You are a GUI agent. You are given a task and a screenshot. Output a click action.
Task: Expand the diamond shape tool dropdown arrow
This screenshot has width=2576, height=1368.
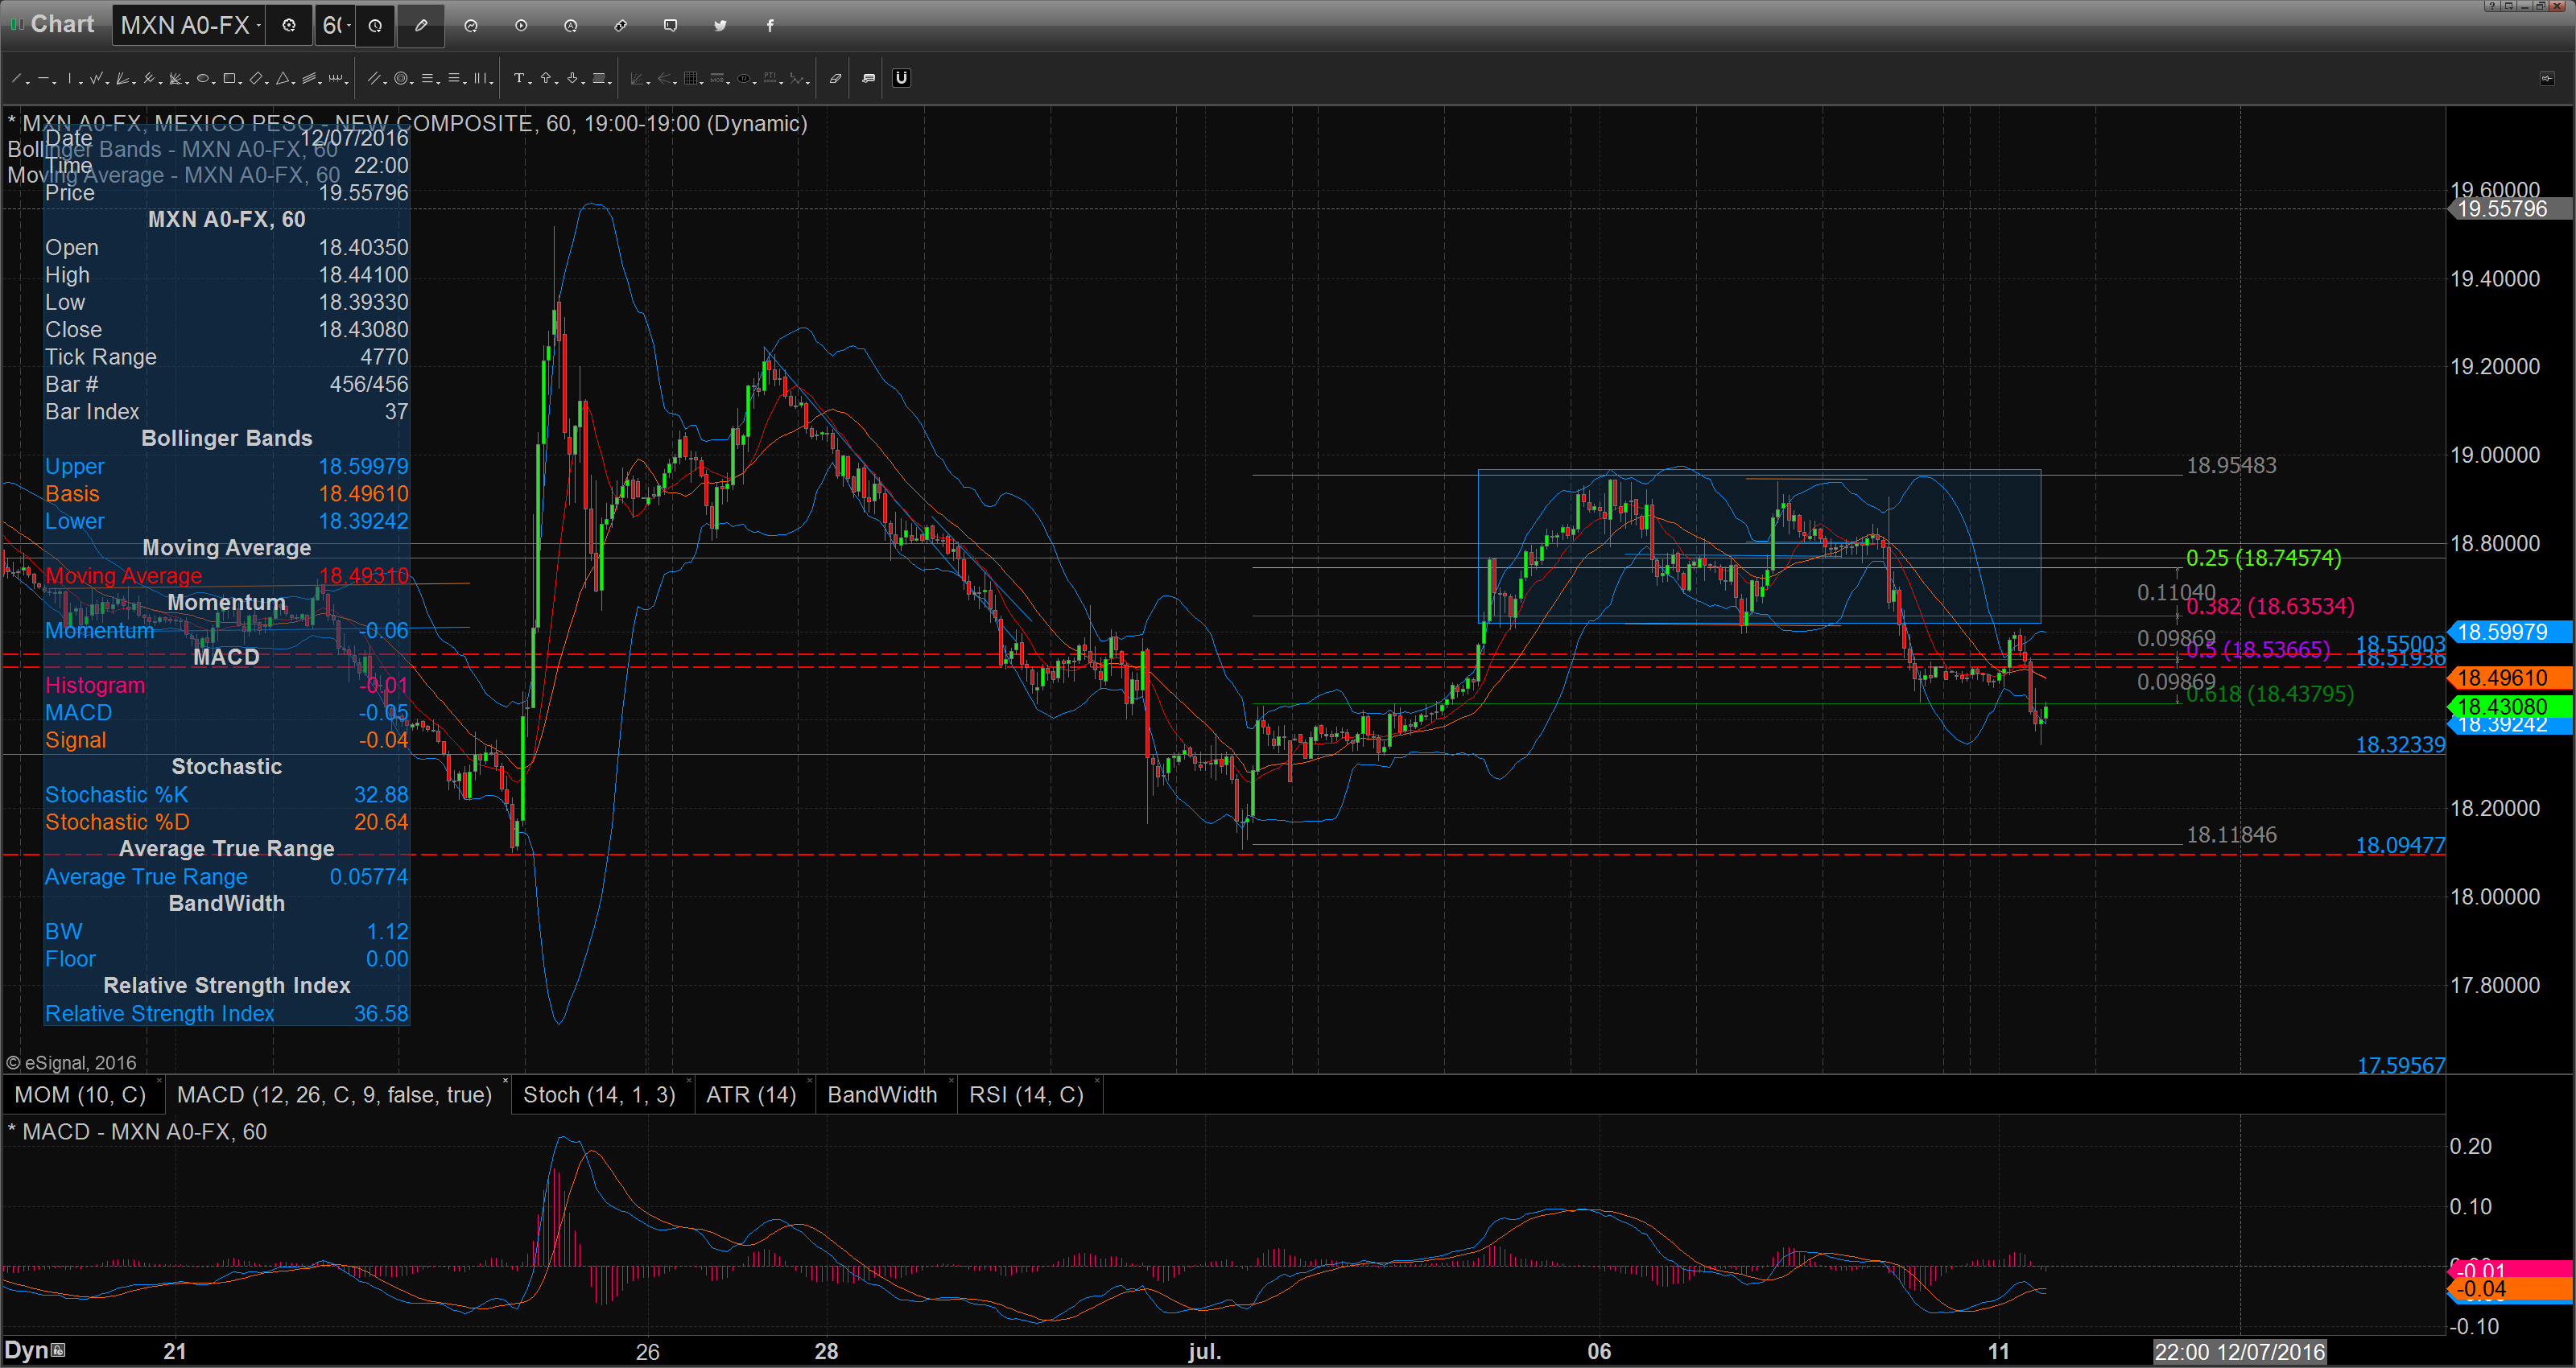[x=267, y=82]
